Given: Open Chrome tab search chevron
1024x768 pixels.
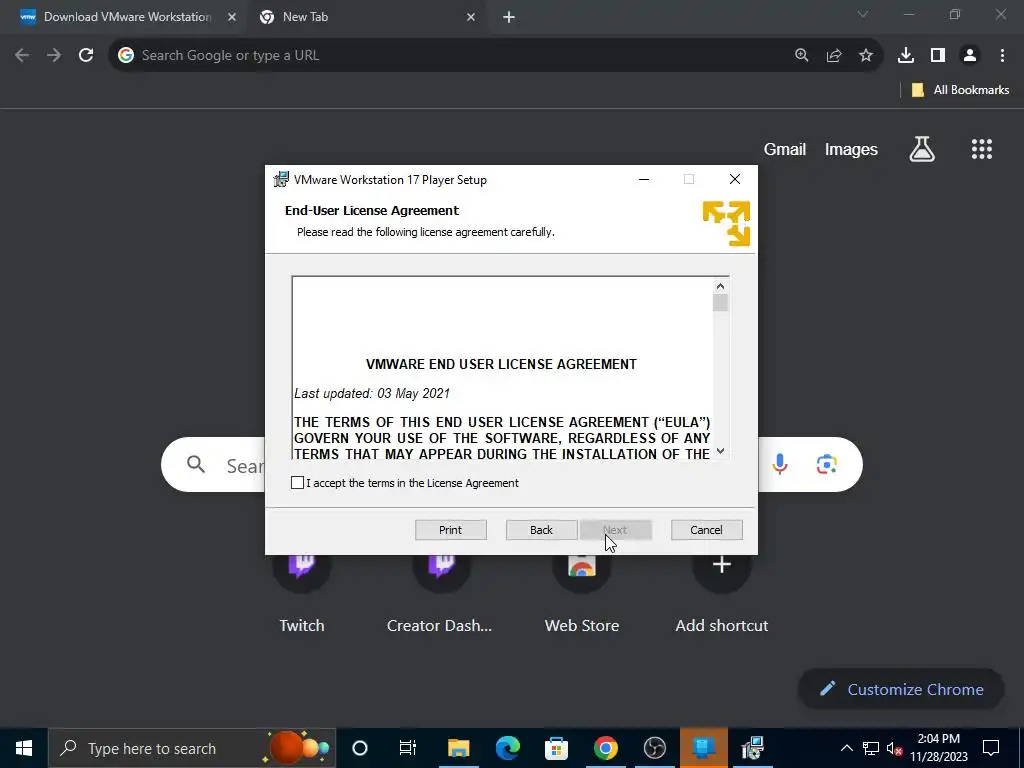Looking at the screenshot, I should tap(863, 14).
